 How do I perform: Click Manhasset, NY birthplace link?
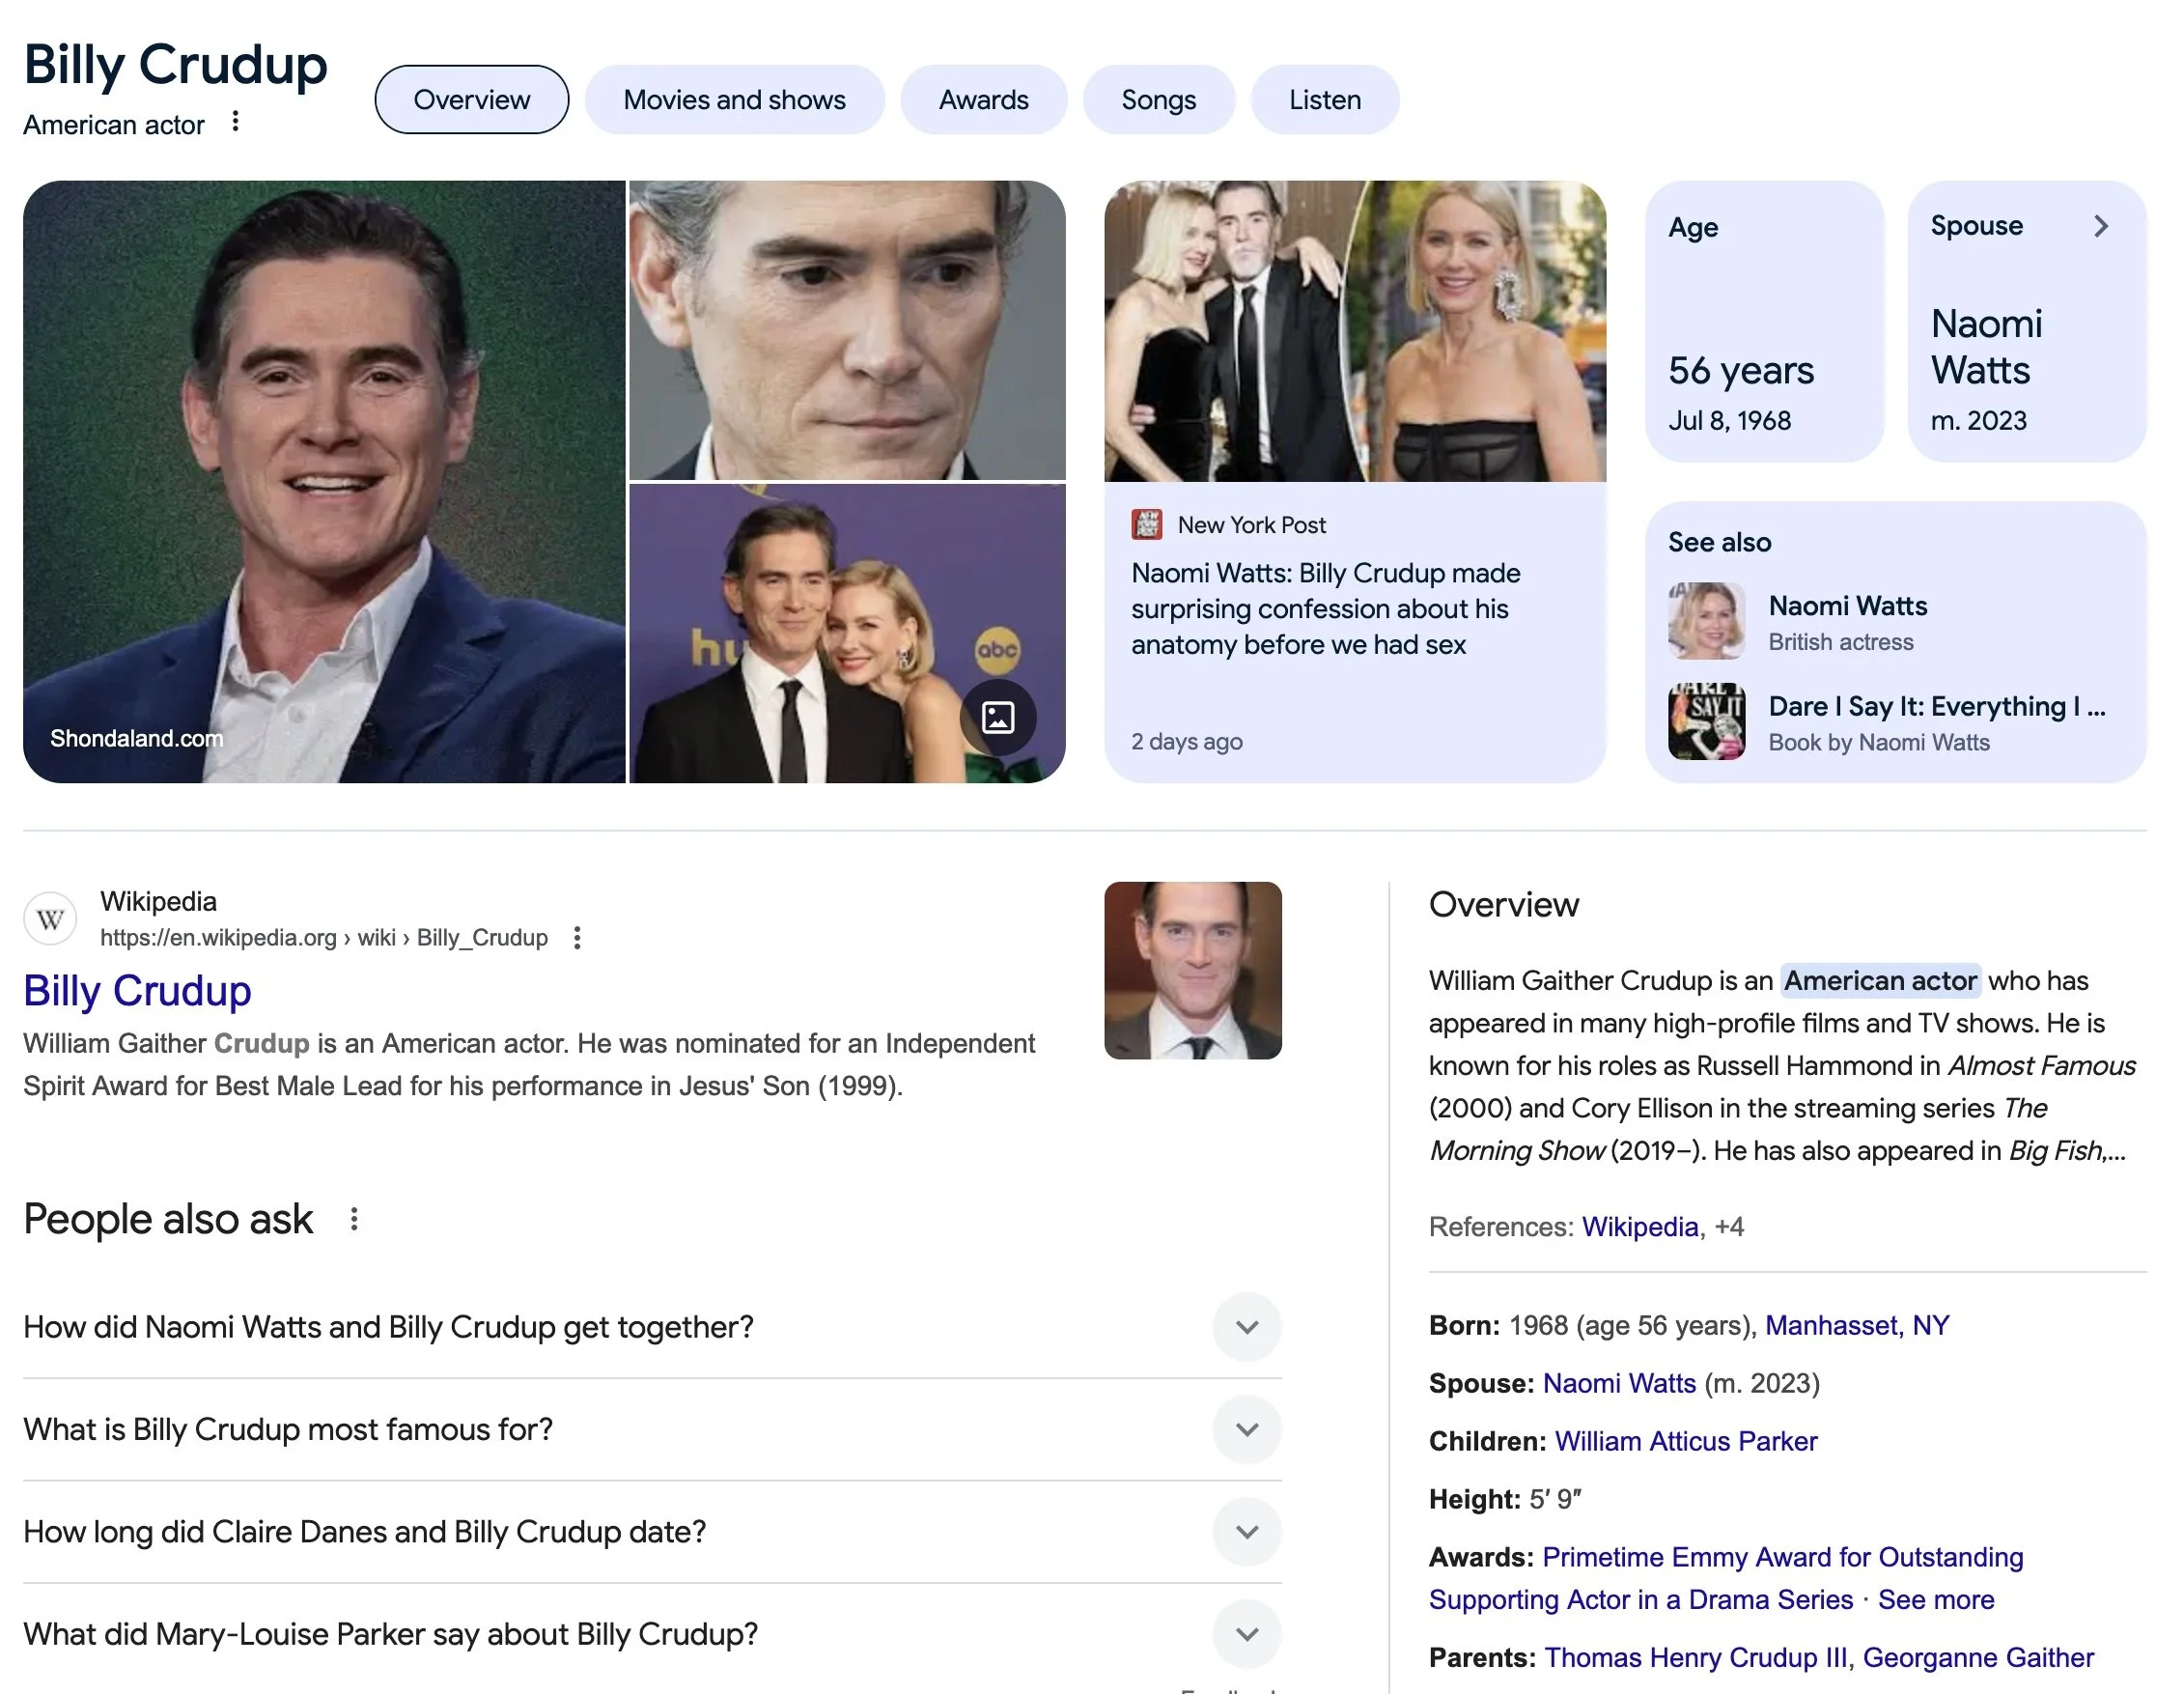(x=1856, y=1325)
